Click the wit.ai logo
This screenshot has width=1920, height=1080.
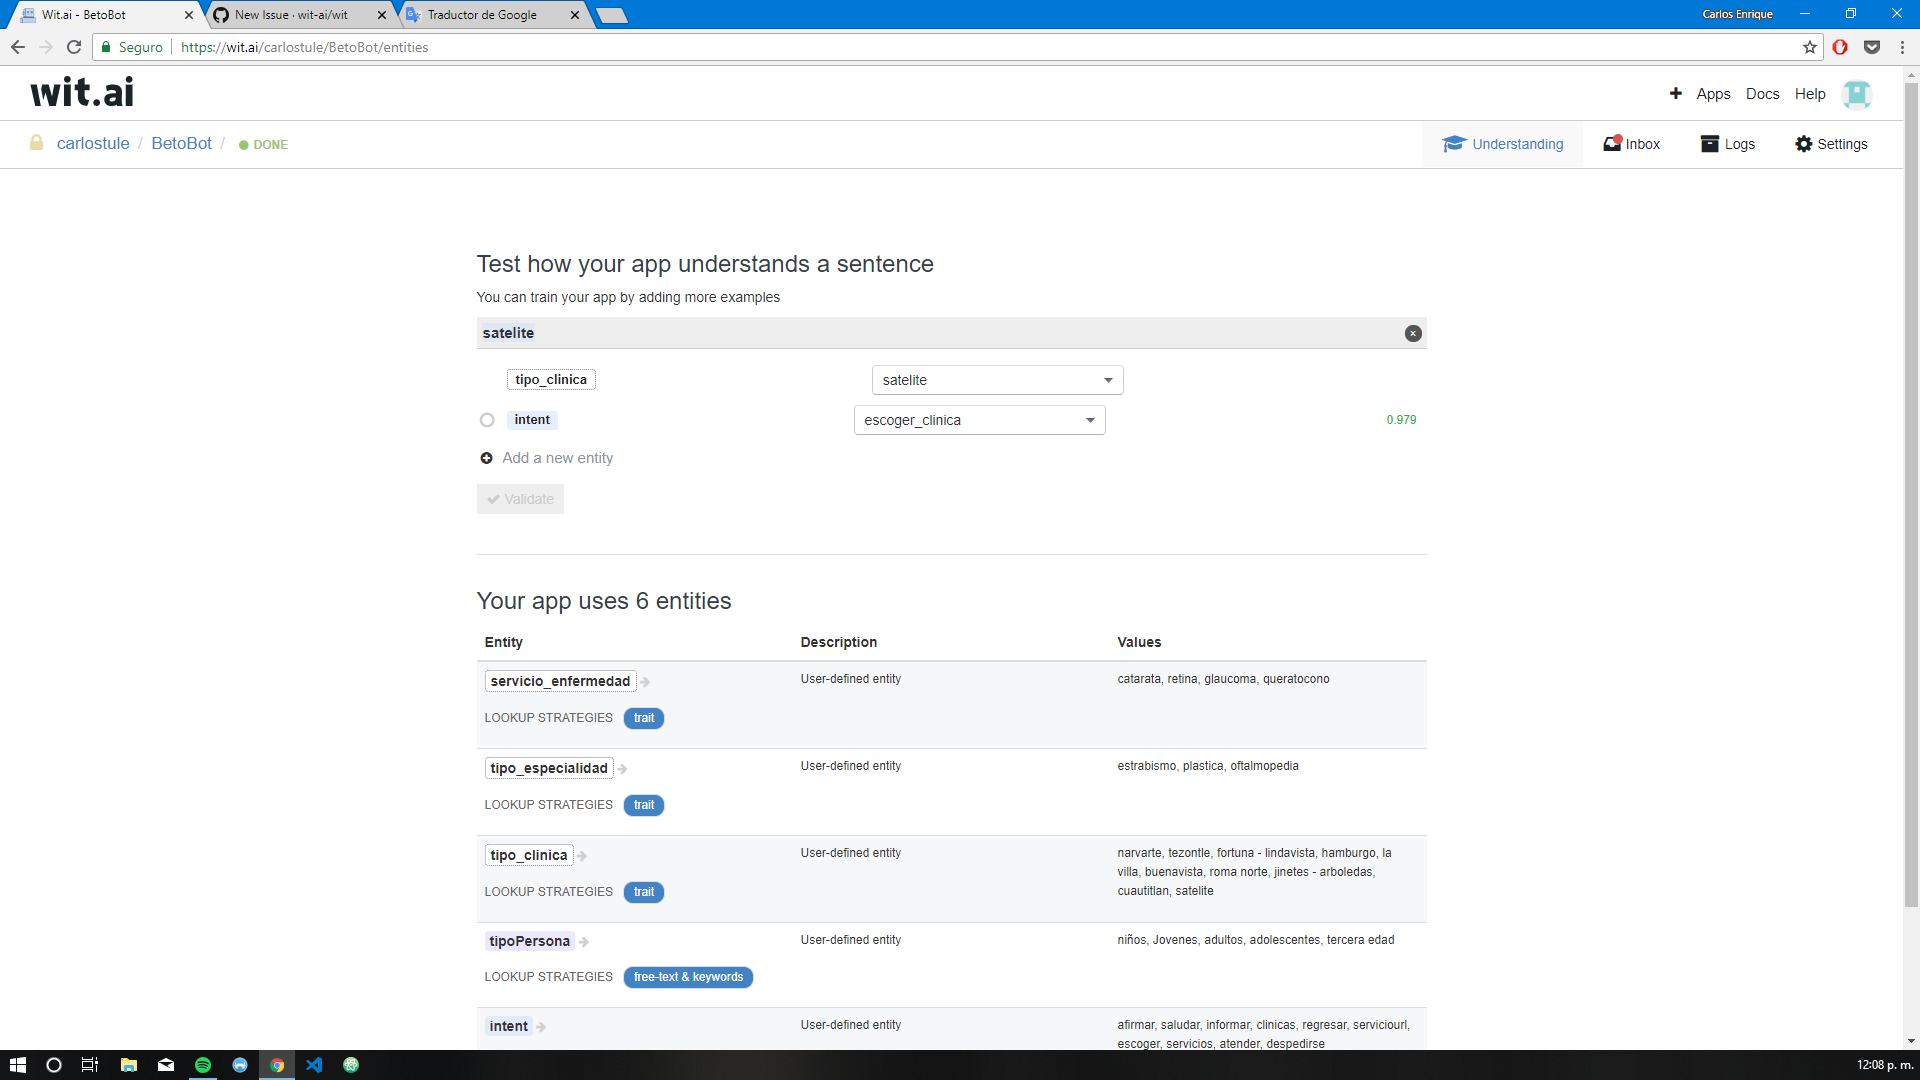coord(82,91)
